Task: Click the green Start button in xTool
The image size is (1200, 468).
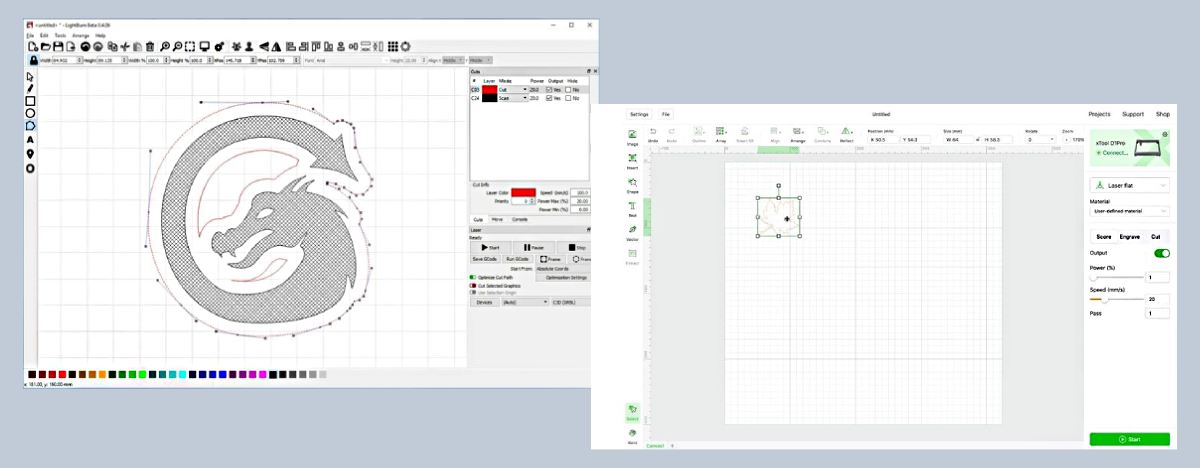Action: pos(1129,439)
